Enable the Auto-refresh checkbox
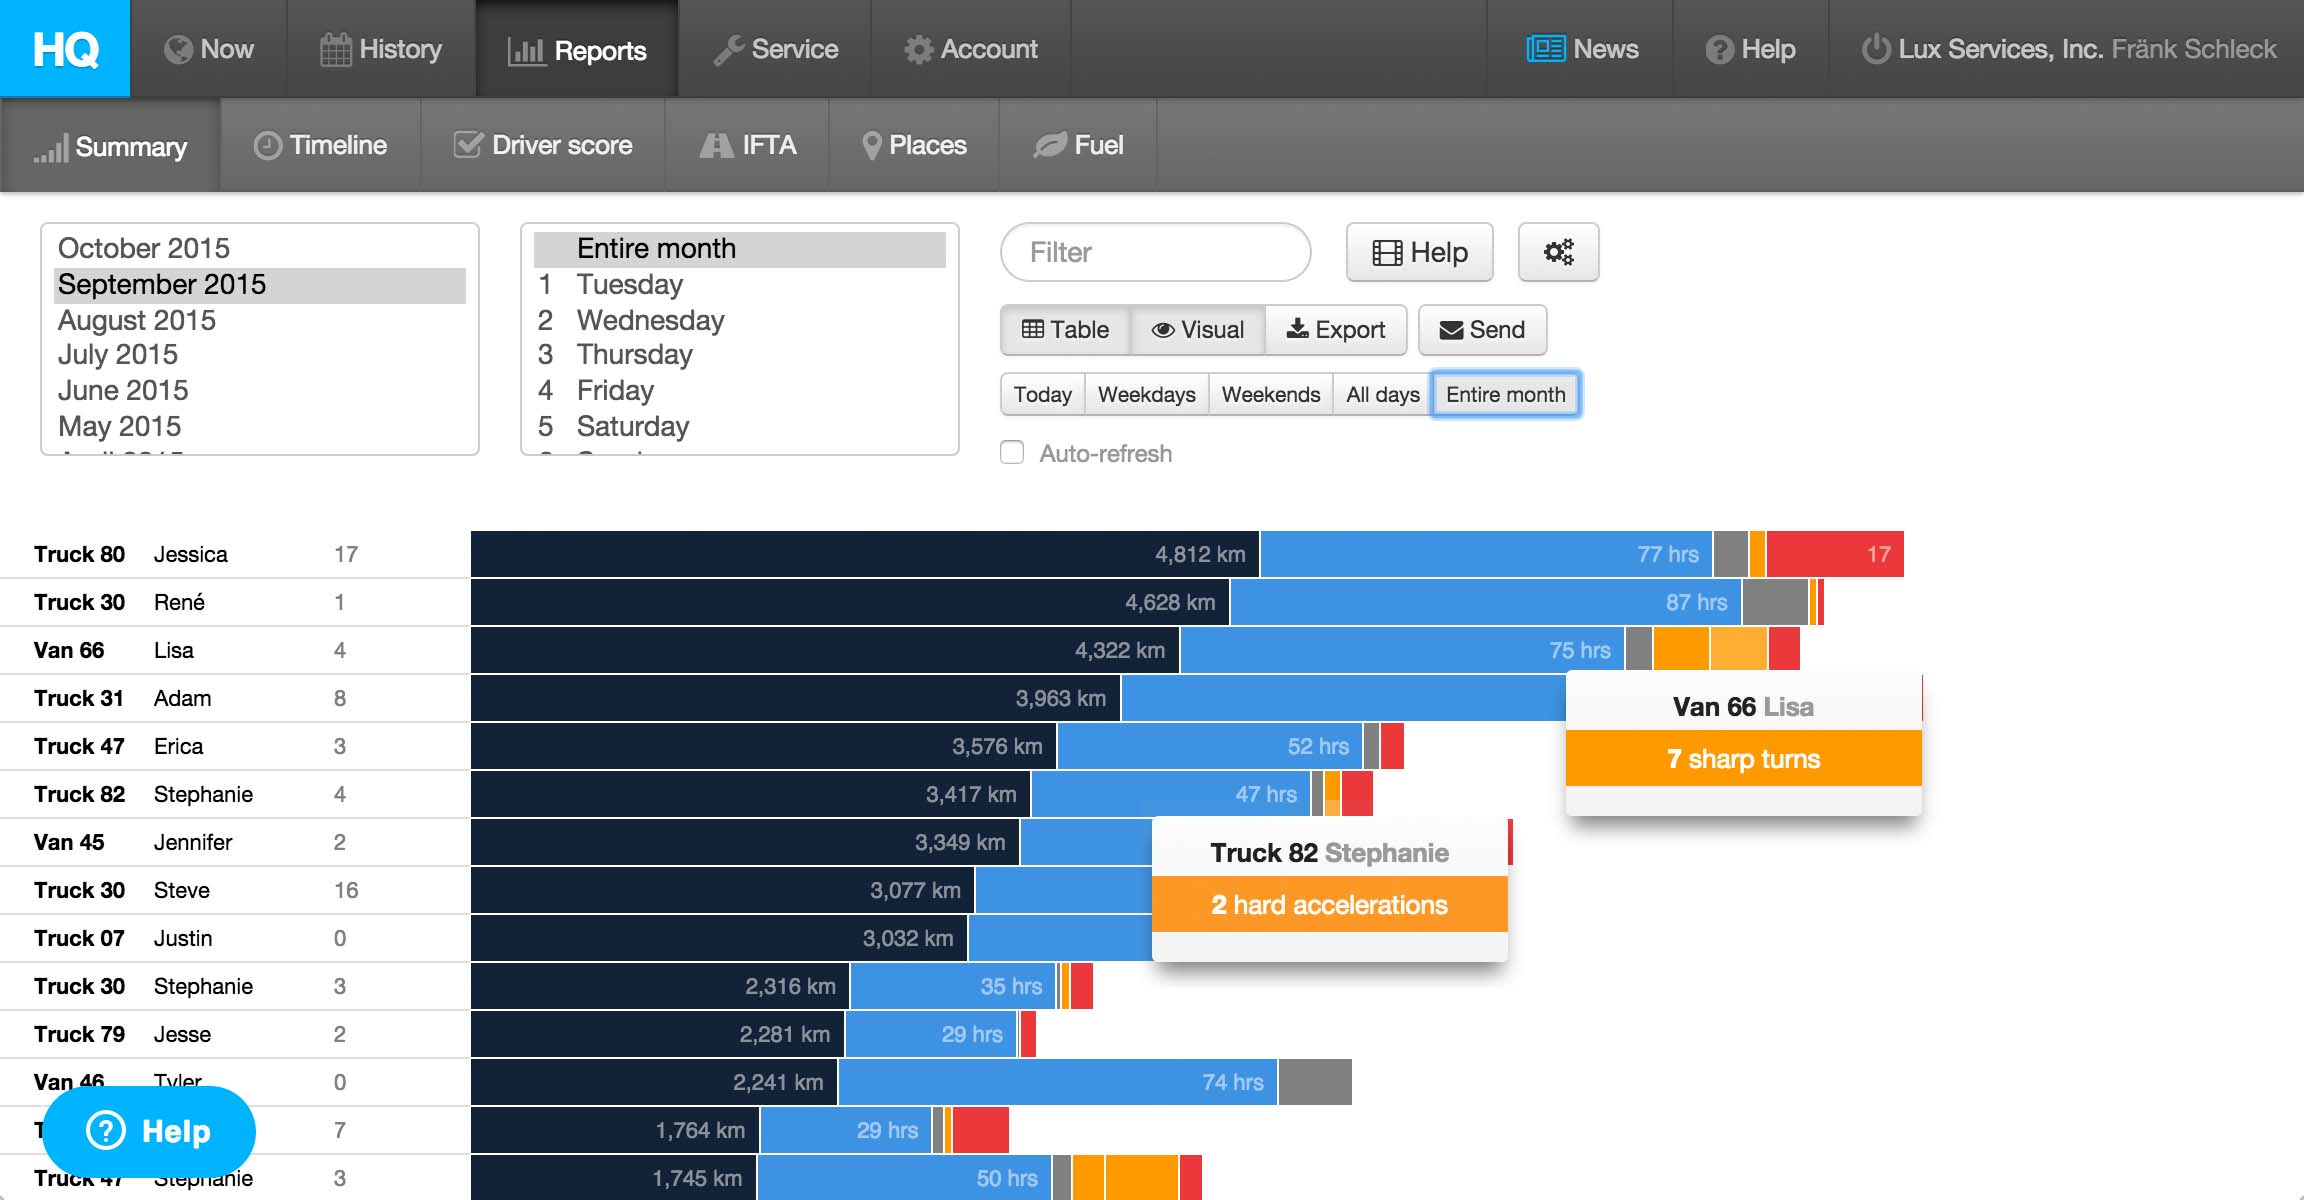The width and height of the screenshot is (2304, 1200). (1012, 453)
